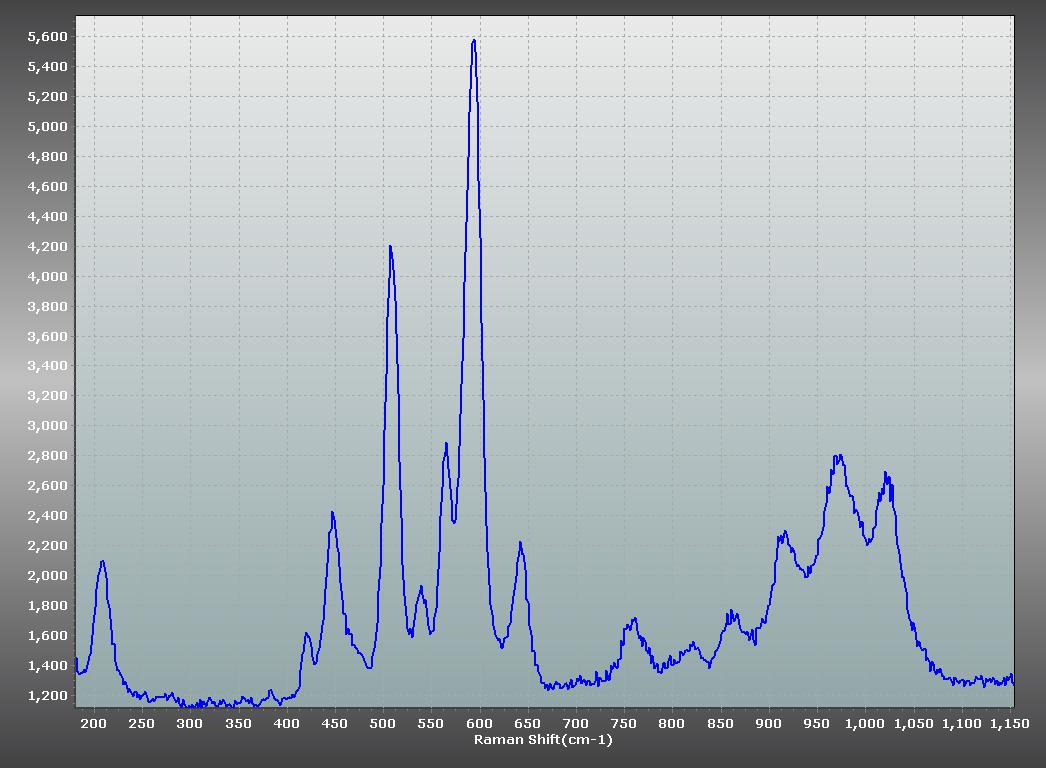Viewport: 1046px width, 768px height.
Task: Click the "Raman Shift(cm-1)" axis title
Action: pos(543,740)
